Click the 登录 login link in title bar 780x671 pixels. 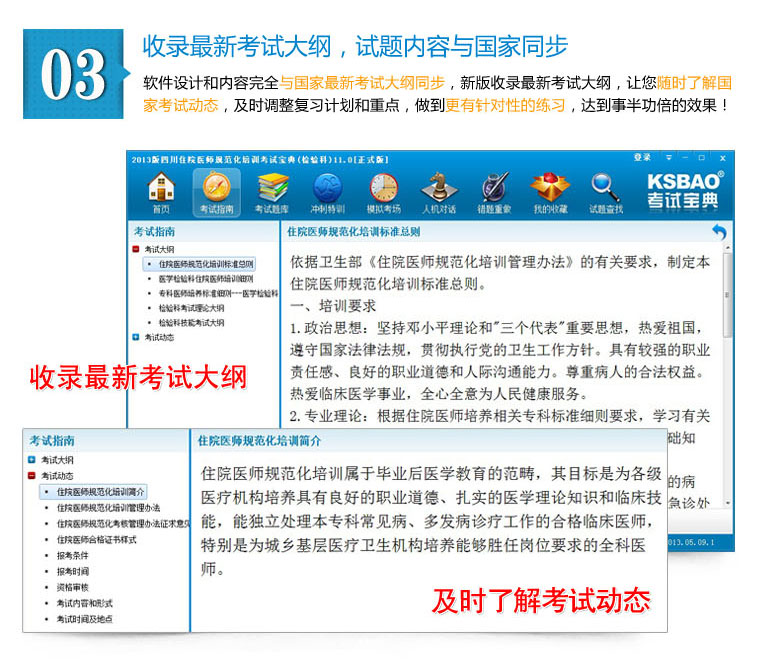point(642,158)
